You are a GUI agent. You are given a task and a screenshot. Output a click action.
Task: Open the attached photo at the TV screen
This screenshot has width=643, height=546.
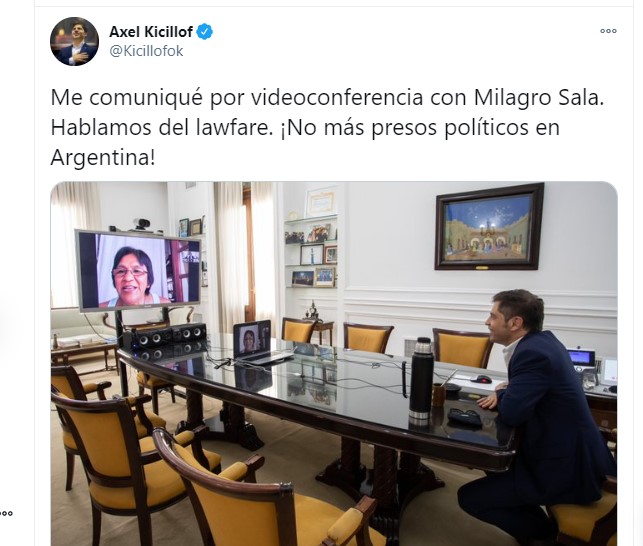tap(138, 271)
